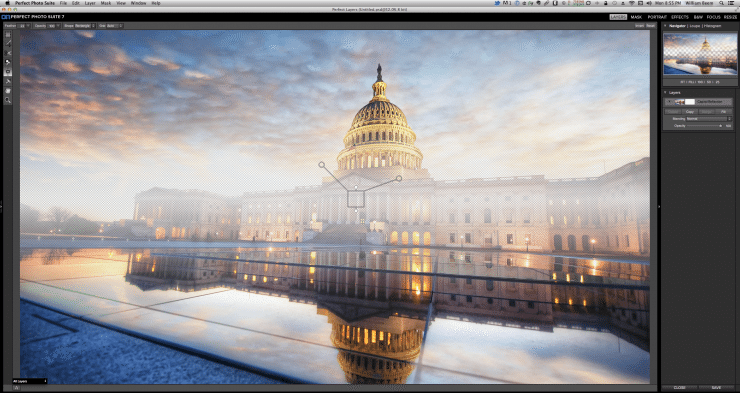Set navigator zoom to FIT
This screenshot has height=393, width=740.
point(682,82)
